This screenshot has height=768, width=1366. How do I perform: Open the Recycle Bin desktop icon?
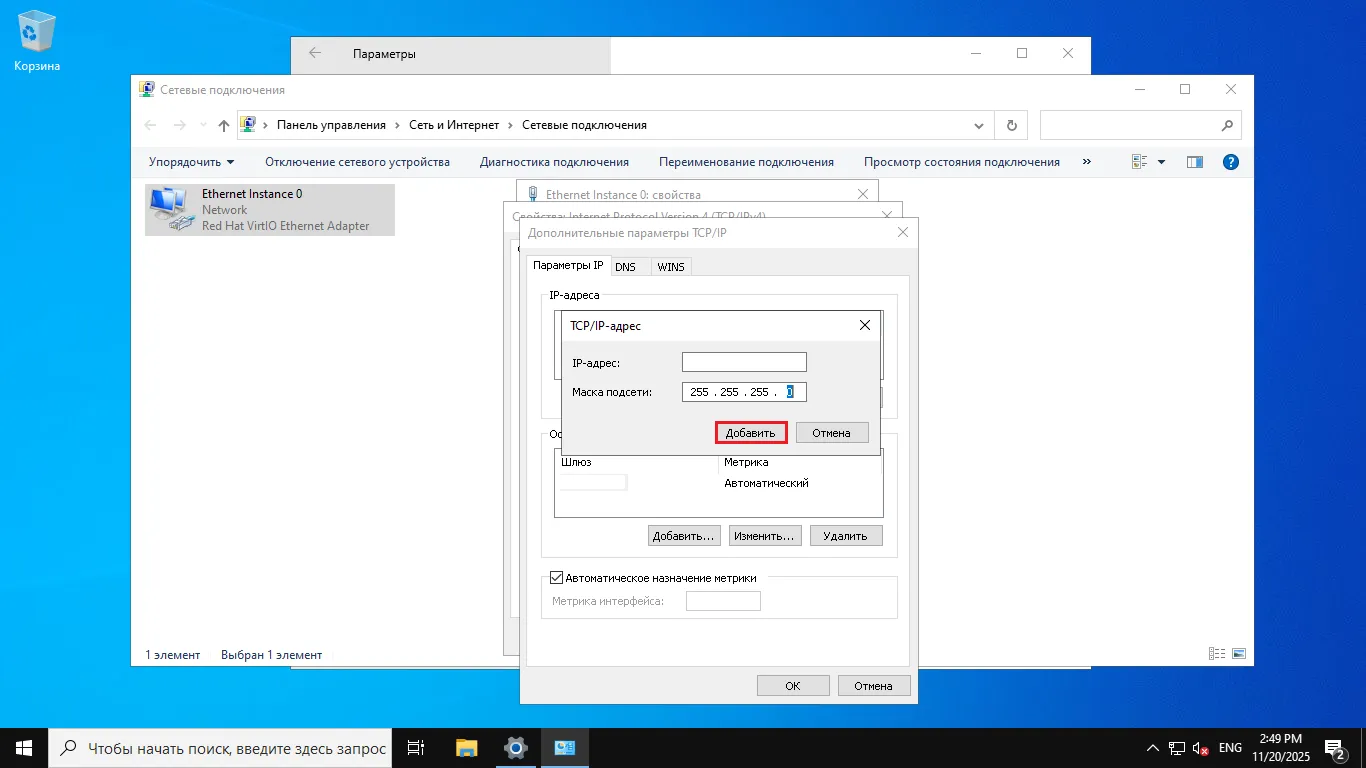37,40
